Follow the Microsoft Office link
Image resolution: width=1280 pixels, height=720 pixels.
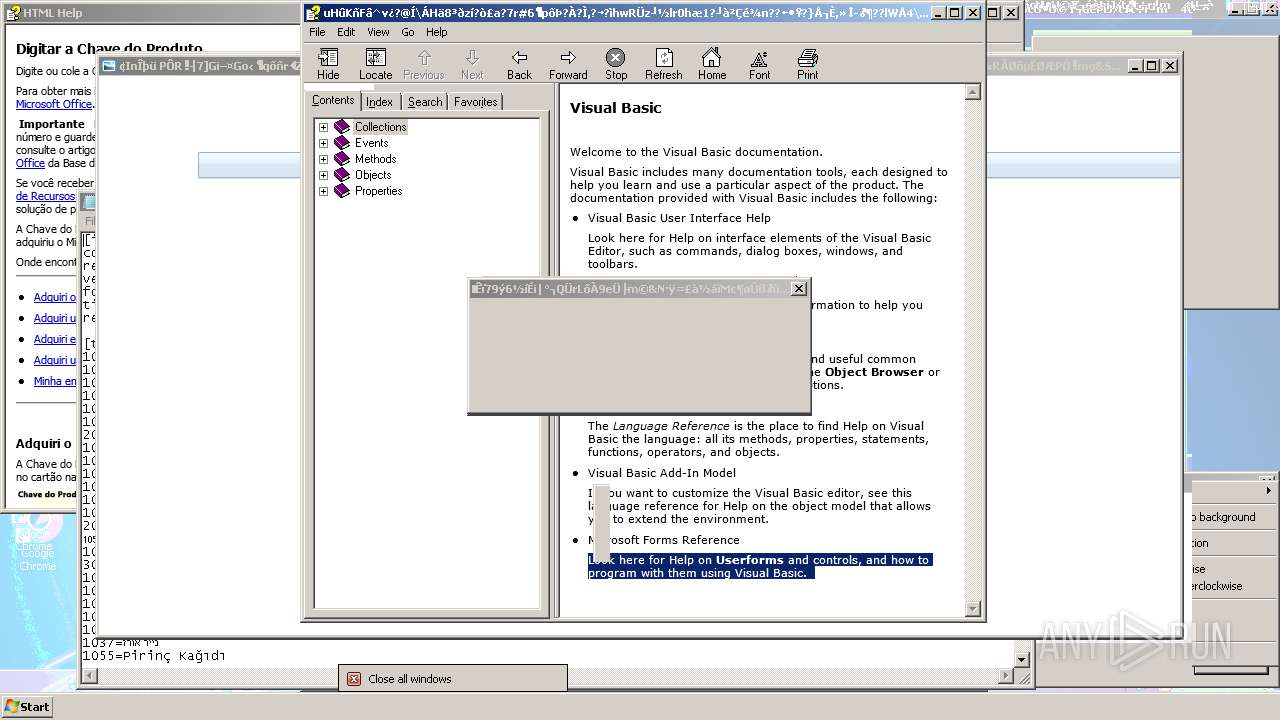[x=54, y=104]
